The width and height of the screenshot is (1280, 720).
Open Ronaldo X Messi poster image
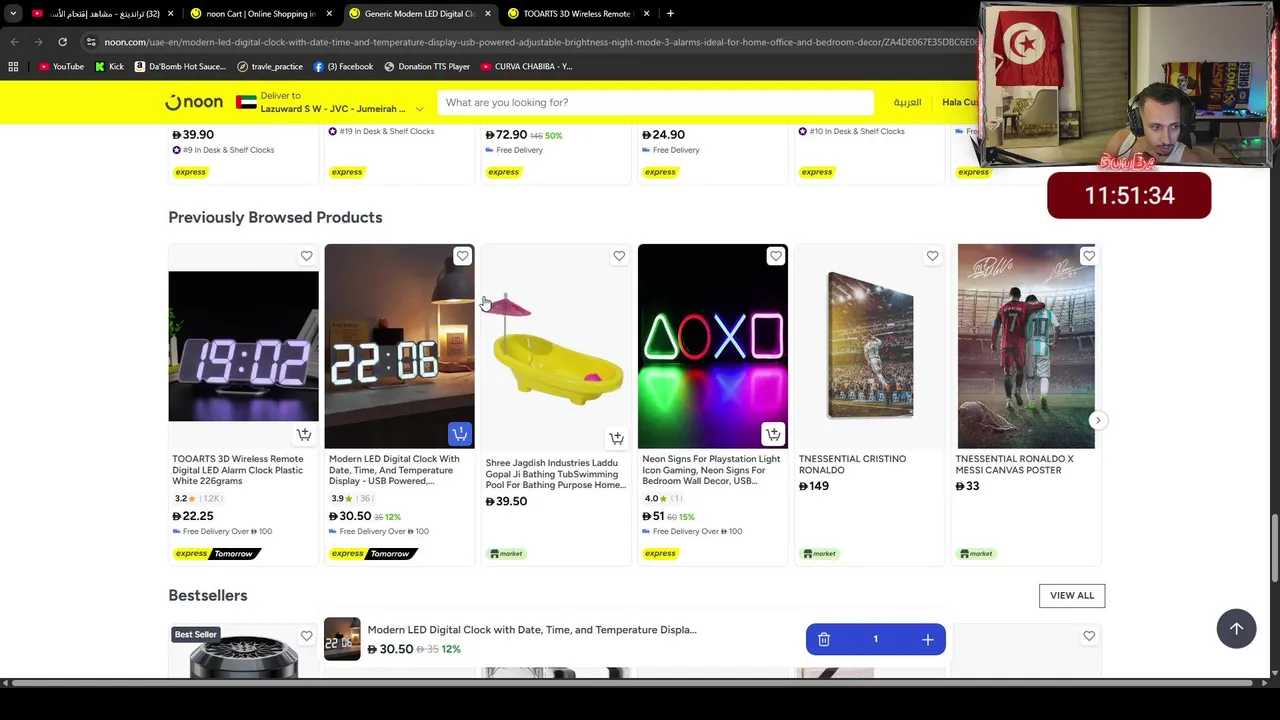tap(1026, 346)
